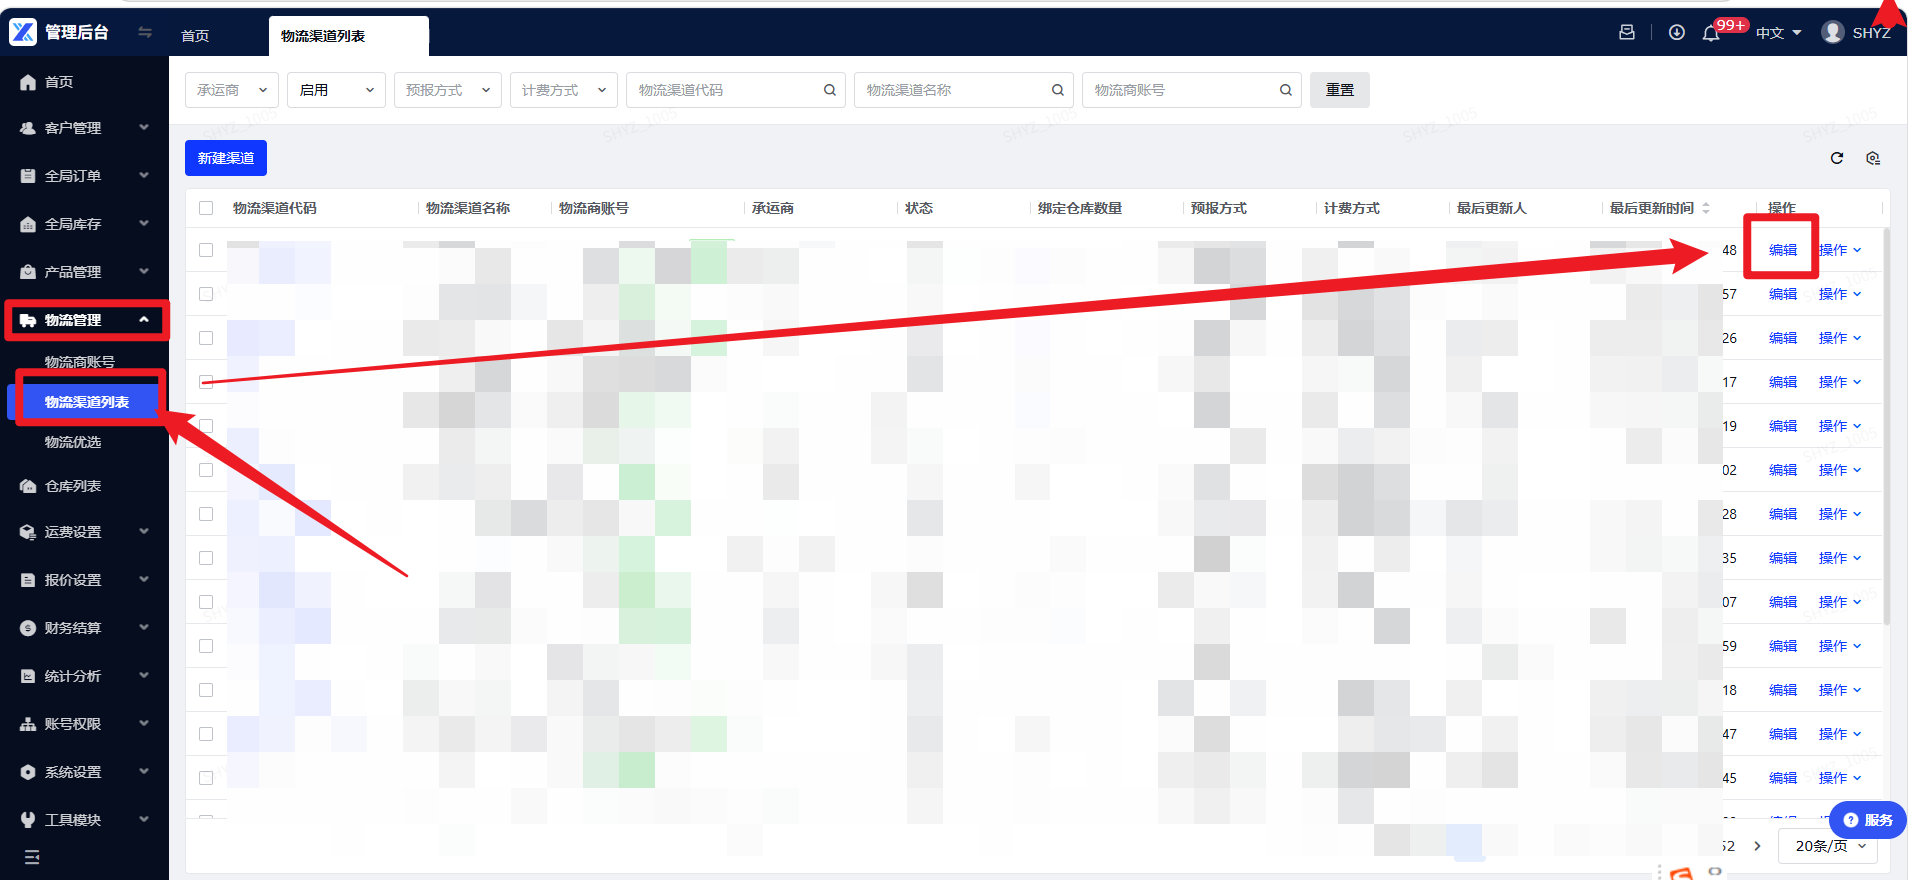Click the 新建渠道 button
Screen dimensions: 1913x880
coord(226,158)
